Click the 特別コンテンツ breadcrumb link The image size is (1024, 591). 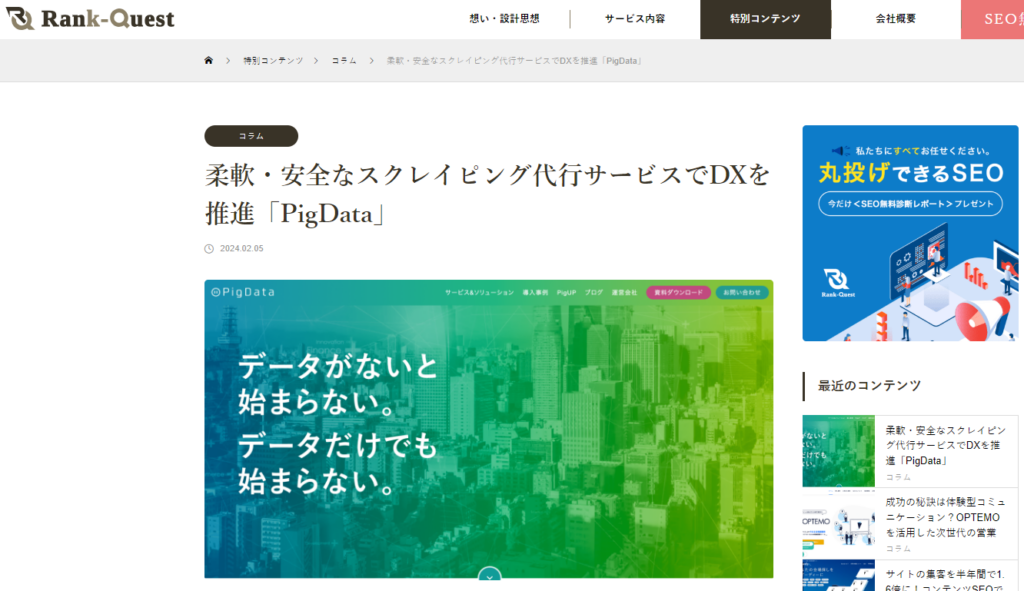273,61
